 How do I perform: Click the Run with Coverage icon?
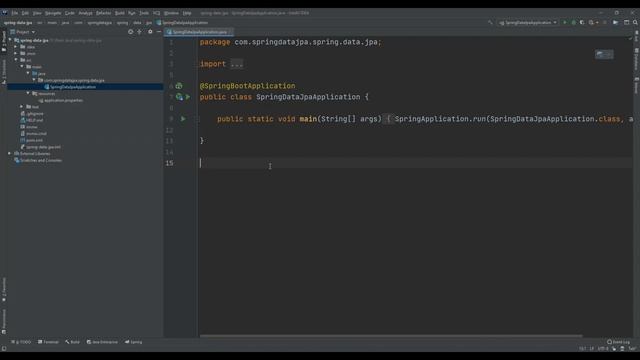582,22
